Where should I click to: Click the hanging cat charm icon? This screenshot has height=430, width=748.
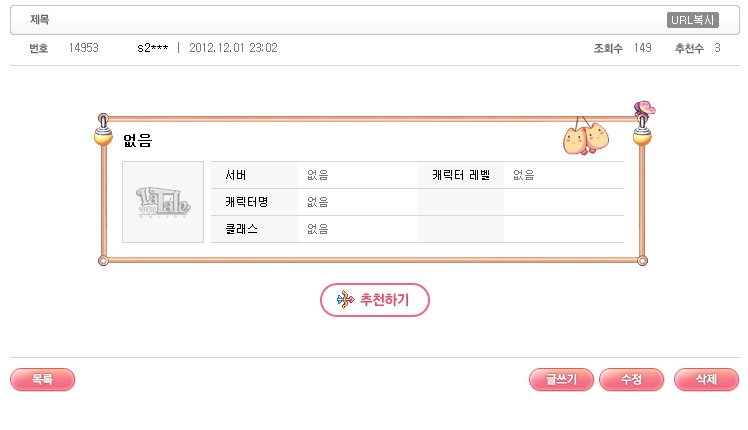click(586, 137)
